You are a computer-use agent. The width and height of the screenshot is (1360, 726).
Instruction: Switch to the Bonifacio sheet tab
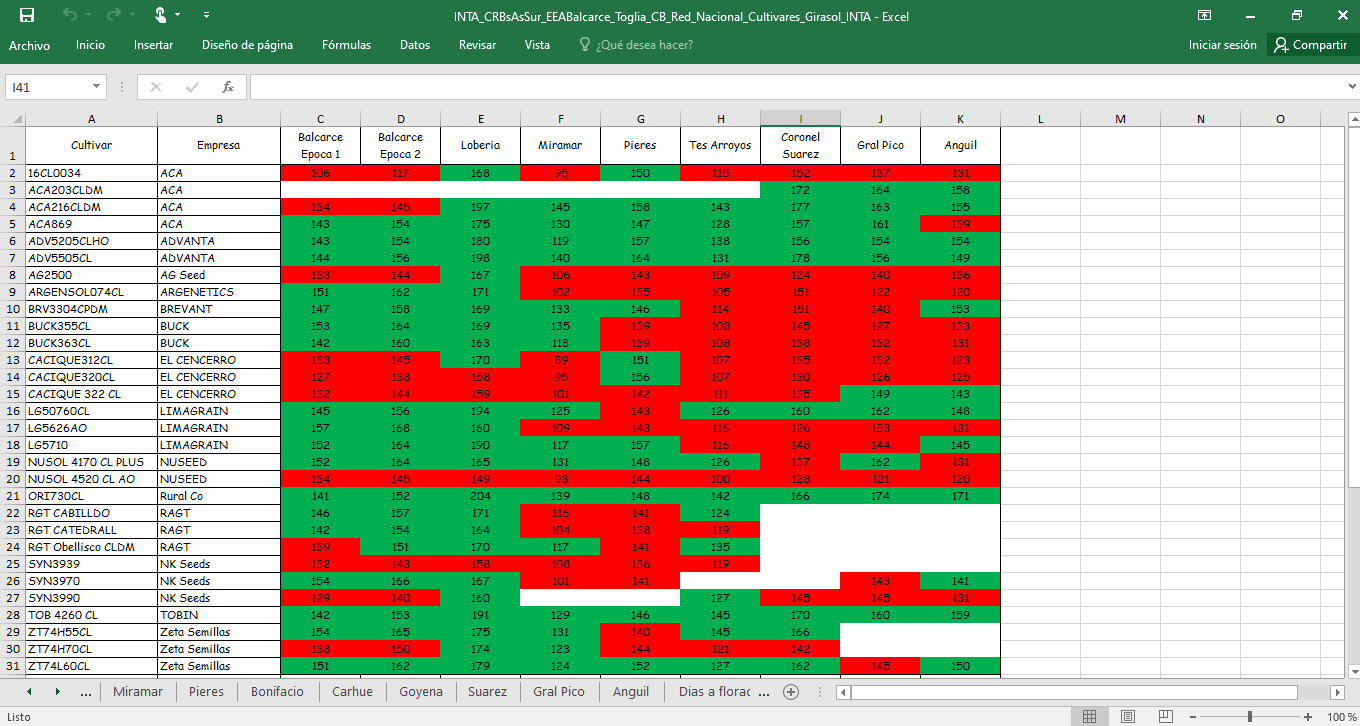coord(277,692)
